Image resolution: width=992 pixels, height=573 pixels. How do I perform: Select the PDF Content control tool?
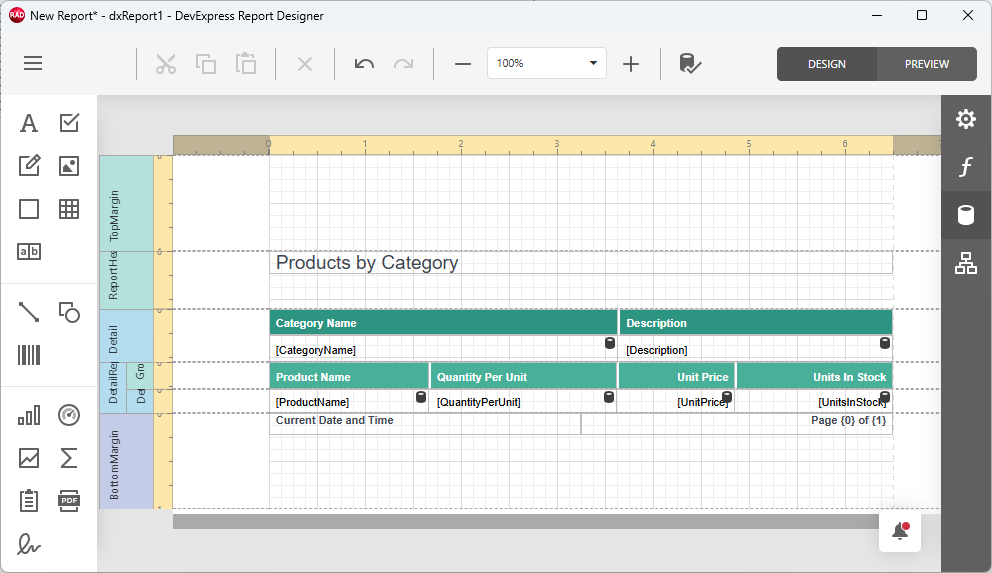(x=69, y=501)
